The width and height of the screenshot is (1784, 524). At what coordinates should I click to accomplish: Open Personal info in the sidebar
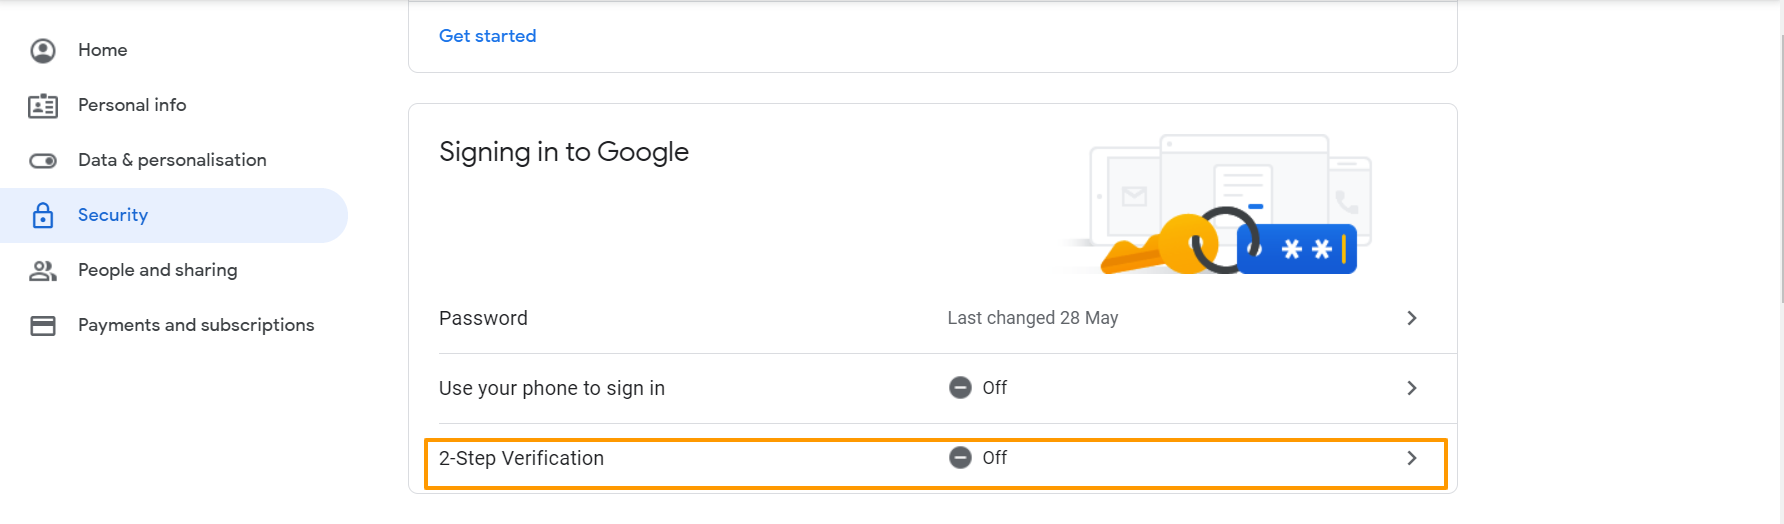132,105
